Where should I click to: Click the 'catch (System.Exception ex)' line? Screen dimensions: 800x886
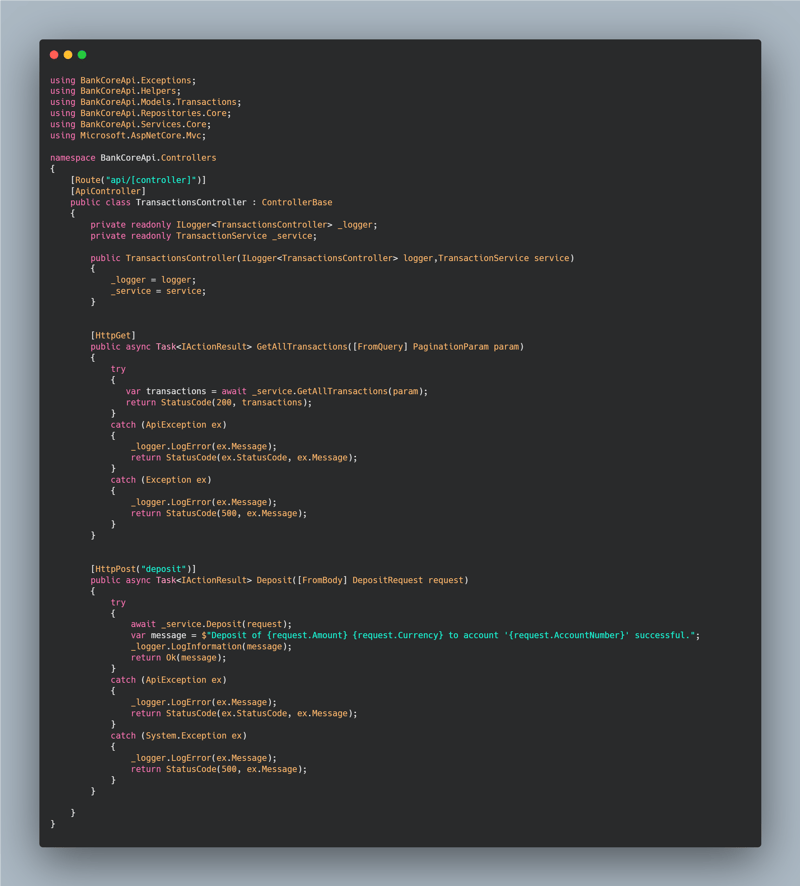[179, 736]
